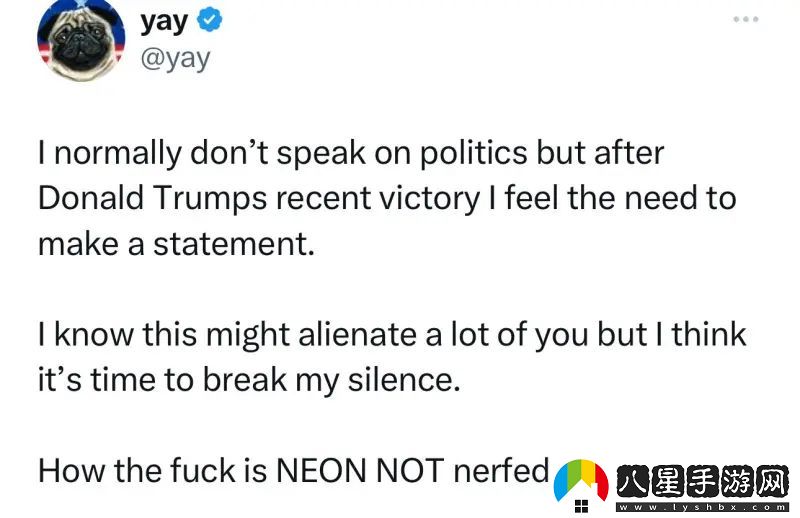
Task: Open the @yay handle profile link
Action: coord(175,59)
